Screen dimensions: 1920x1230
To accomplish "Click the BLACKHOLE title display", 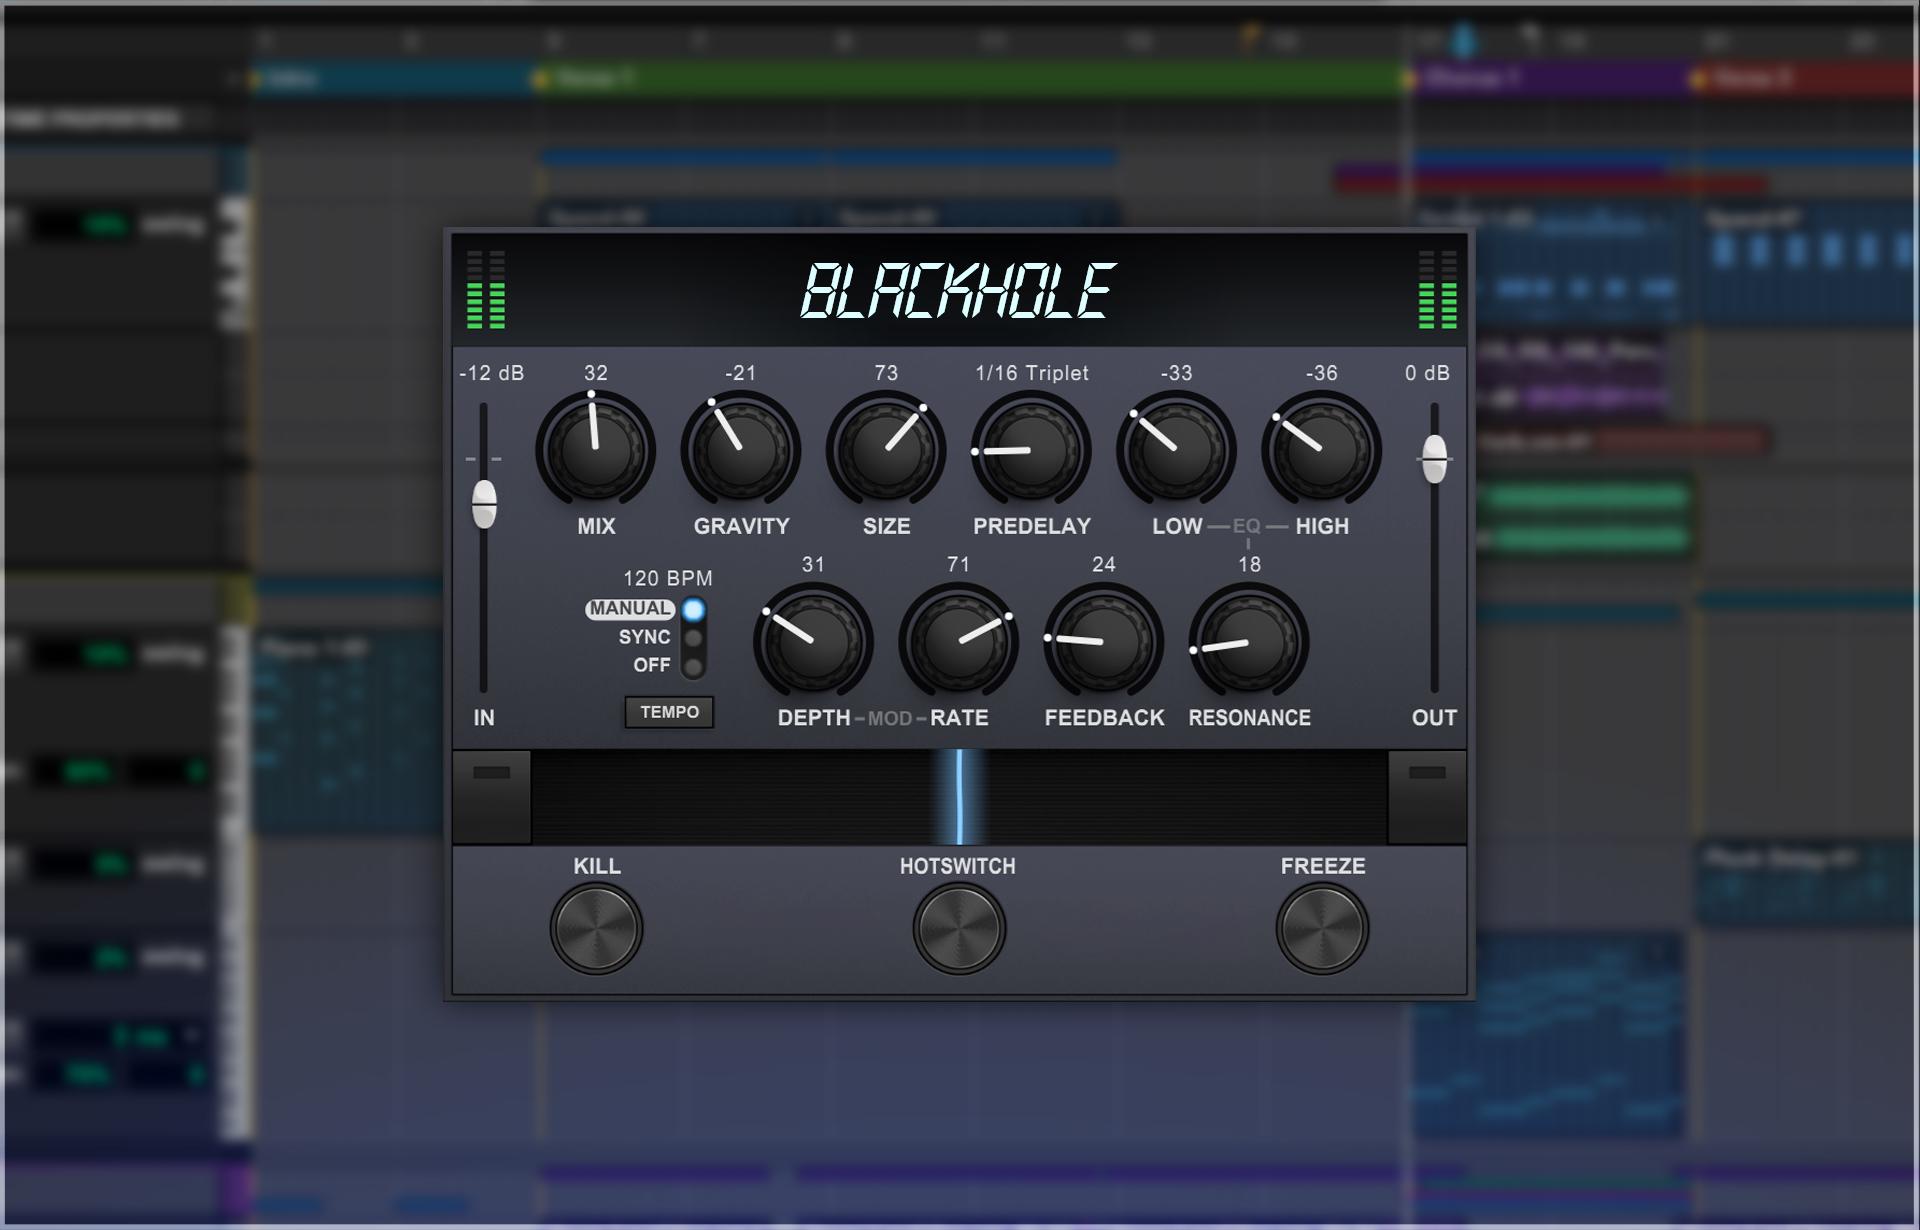I will point(958,291).
